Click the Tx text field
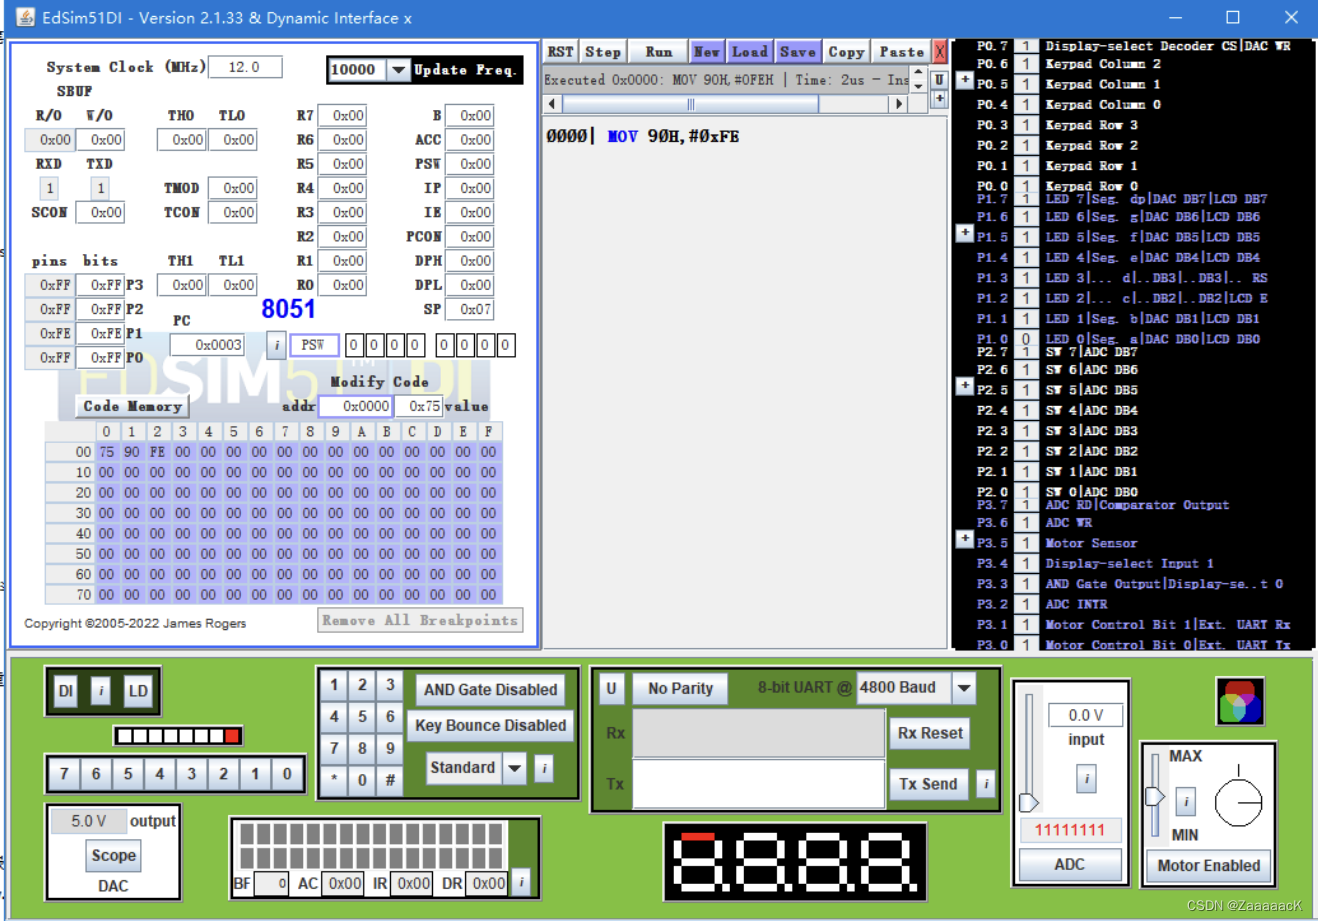 coord(759,784)
